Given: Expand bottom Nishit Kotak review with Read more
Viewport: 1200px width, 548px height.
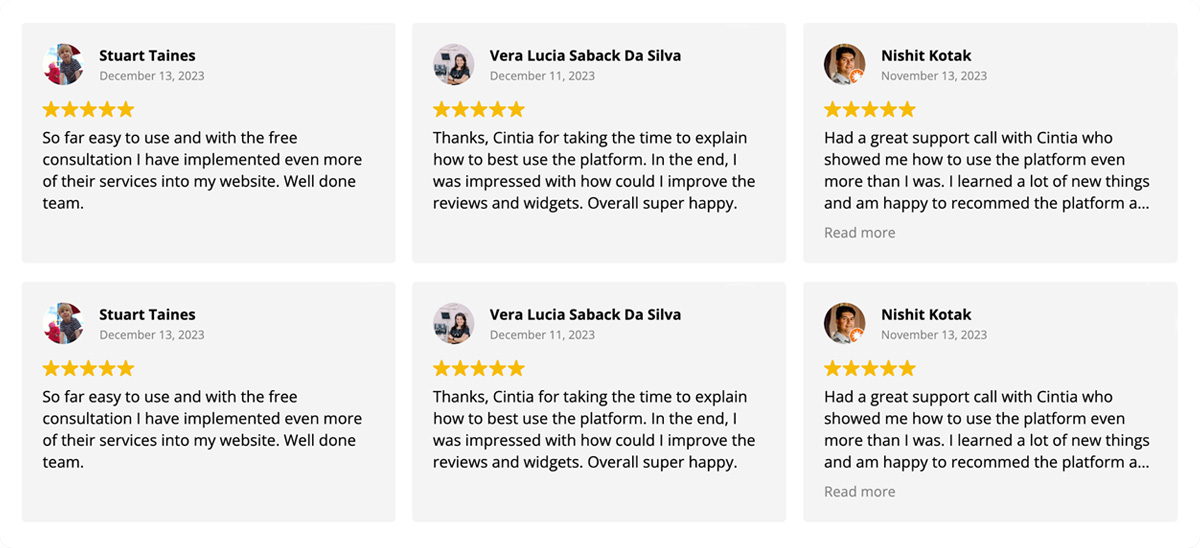Looking at the screenshot, I should tap(859, 492).
